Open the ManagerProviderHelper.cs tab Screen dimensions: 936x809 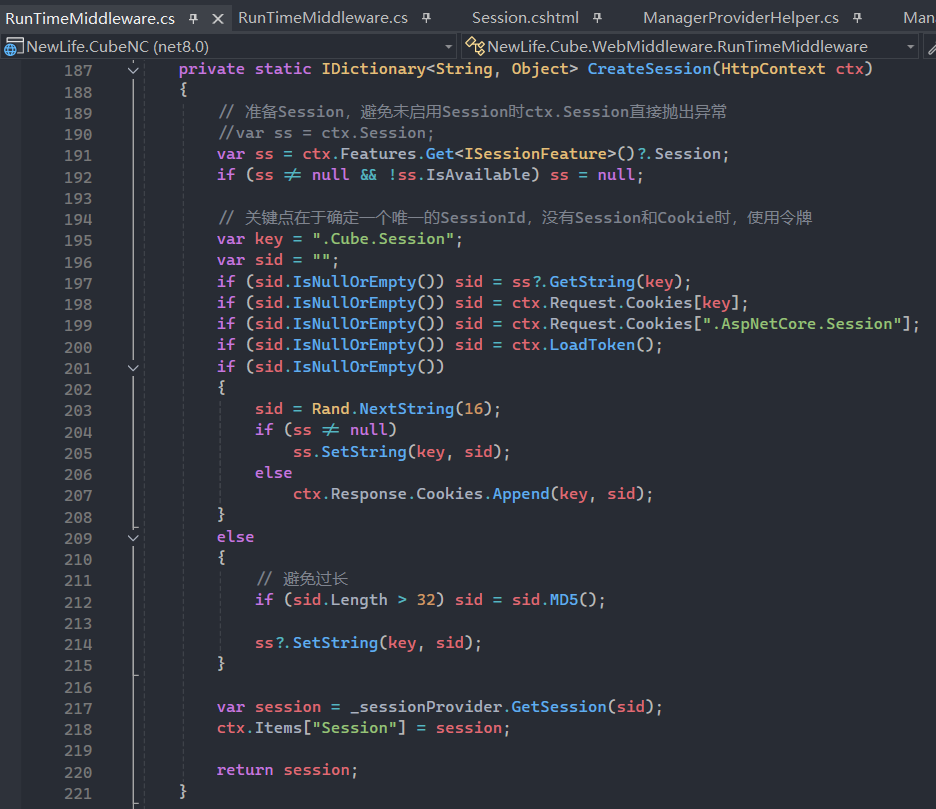click(x=740, y=18)
